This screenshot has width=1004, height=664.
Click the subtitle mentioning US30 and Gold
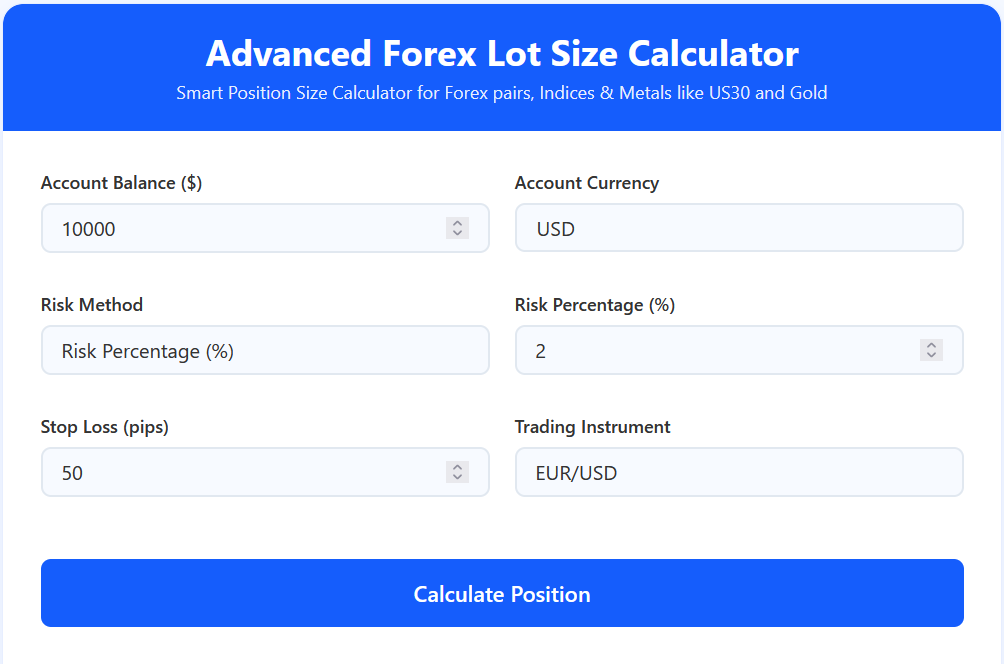[x=502, y=93]
